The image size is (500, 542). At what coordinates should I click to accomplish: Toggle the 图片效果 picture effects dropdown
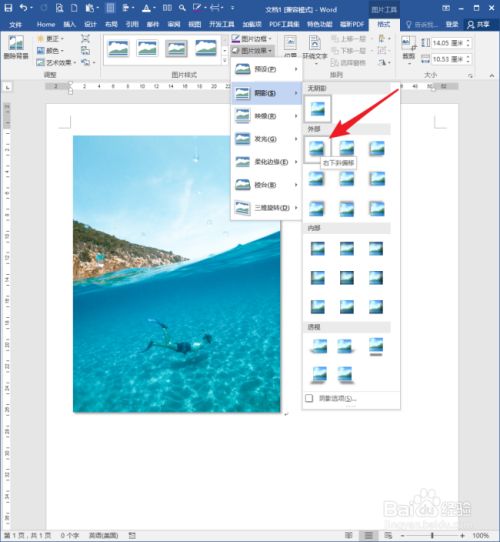pyautogui.click(x=252, y=50)
